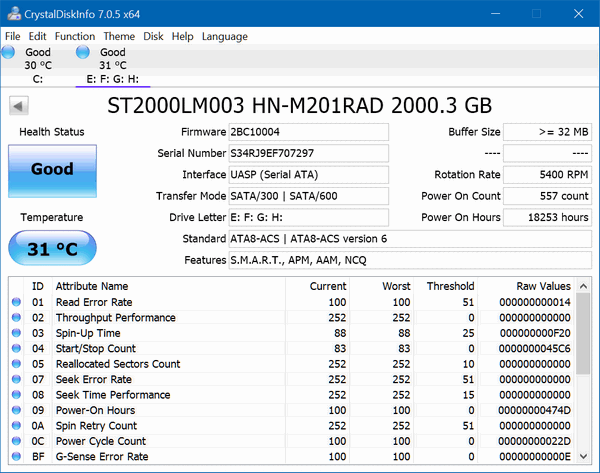This screenshot has width=600, height=473.
Task: Click the Transfer Mode field
Action: (x=308, y=196)
